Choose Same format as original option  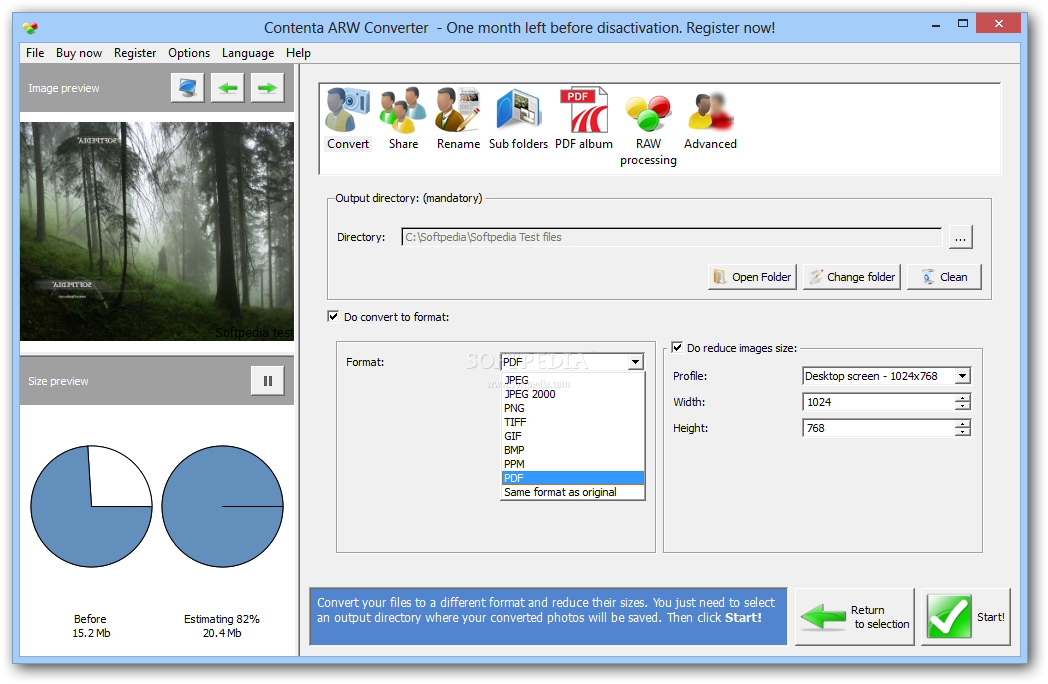pyautogui.click(x=573, y=492)
